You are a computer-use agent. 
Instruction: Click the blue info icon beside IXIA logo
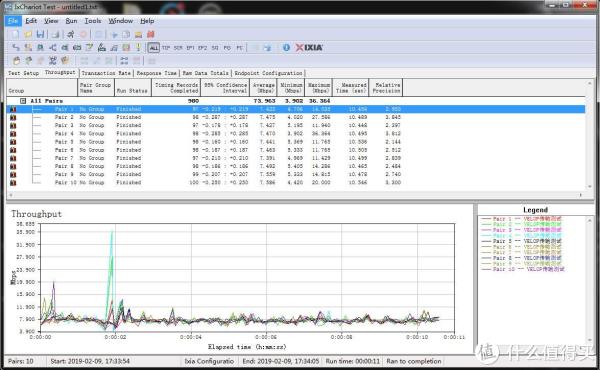coord(286,47)
